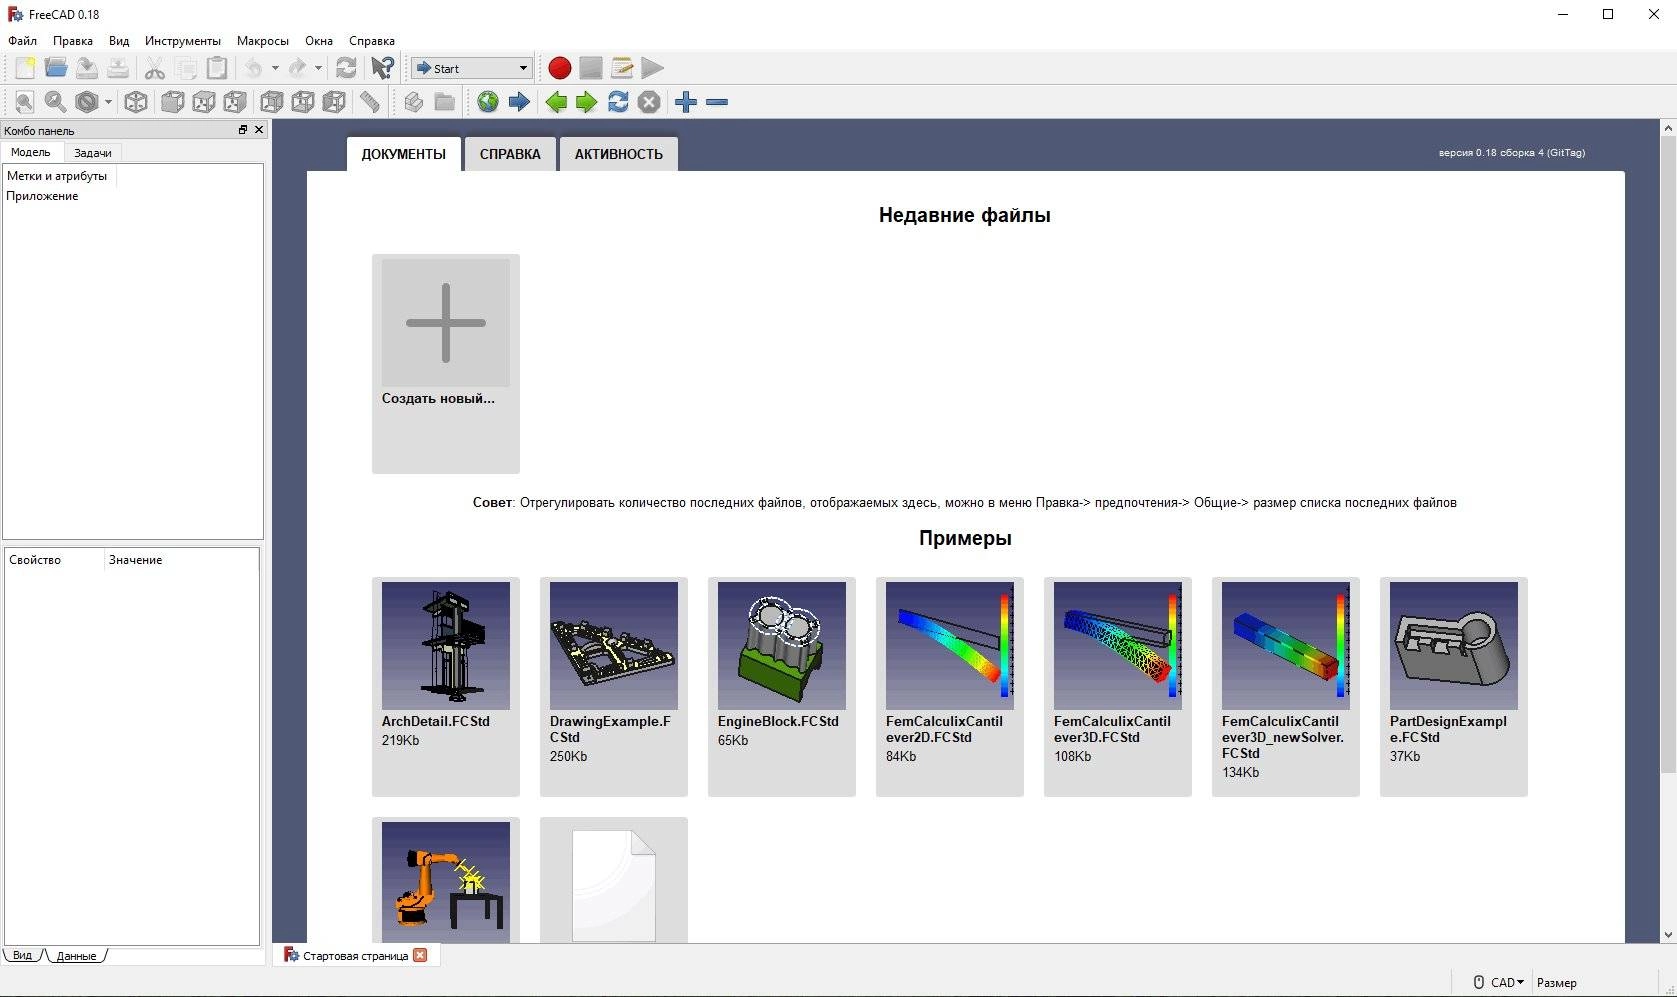1677x997 pixels.
Task: Open PartDesignExample.FCStd example
Action: point(1454,686)
